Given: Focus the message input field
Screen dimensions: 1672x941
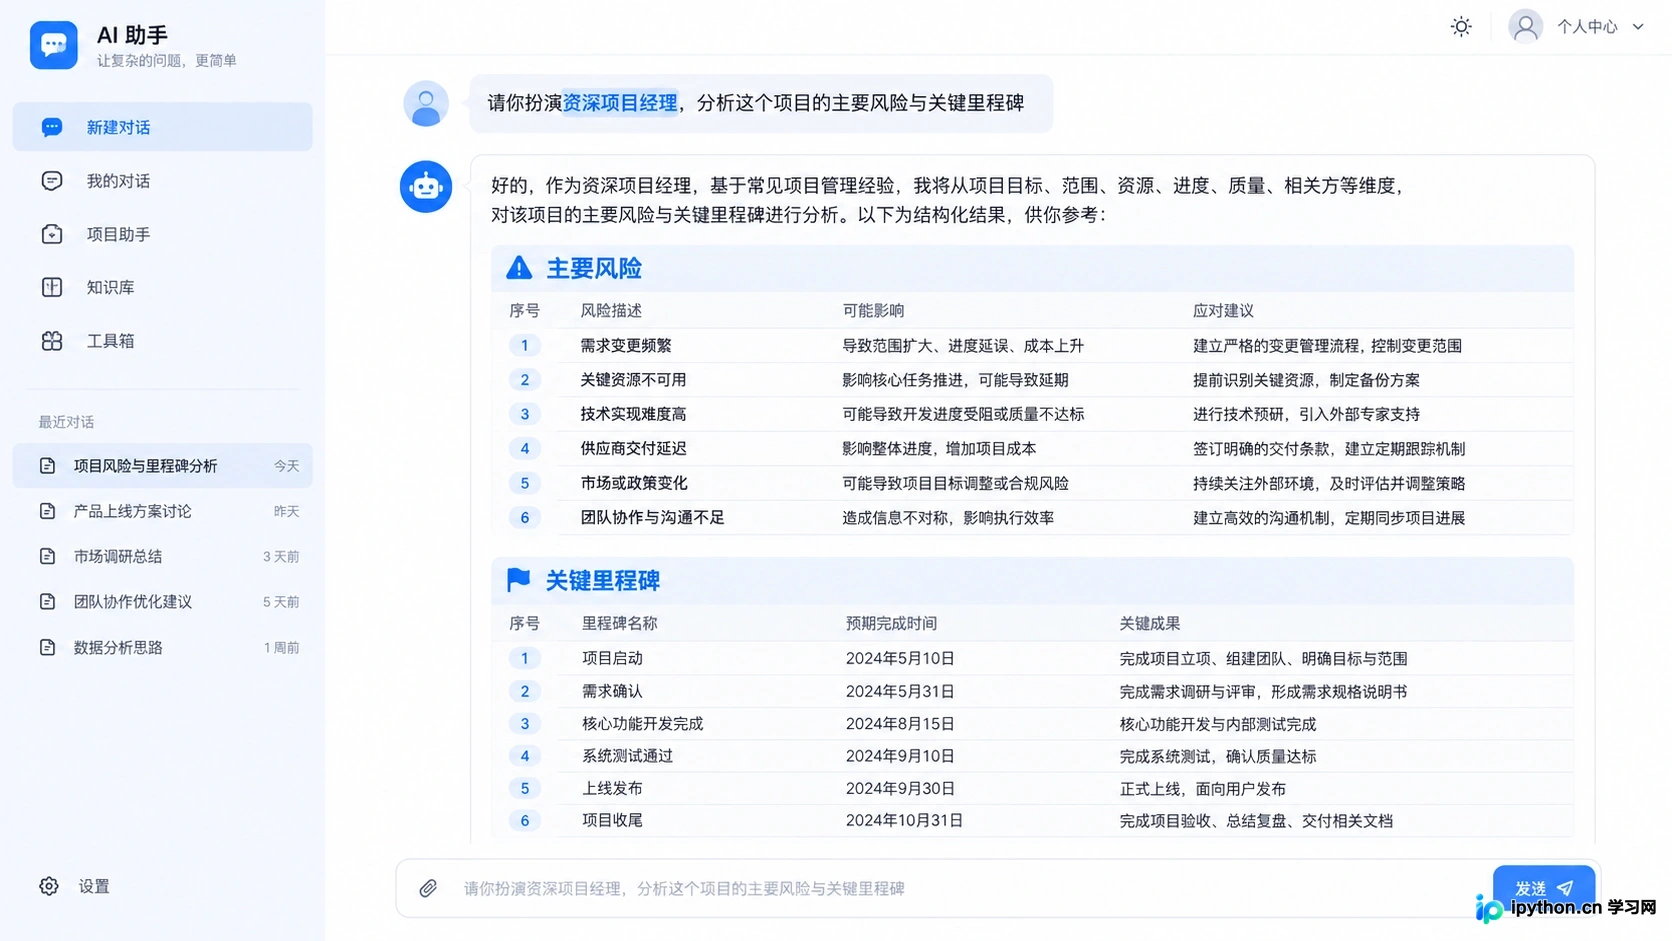Looking at the screenshot, I should [x=968, y=888].
